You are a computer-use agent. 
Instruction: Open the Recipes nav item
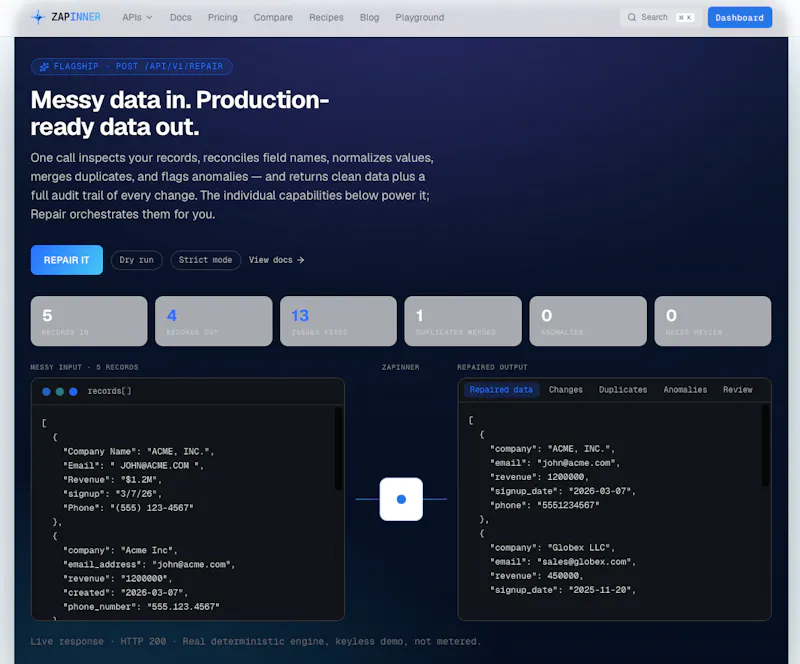[x=326, y=17]
